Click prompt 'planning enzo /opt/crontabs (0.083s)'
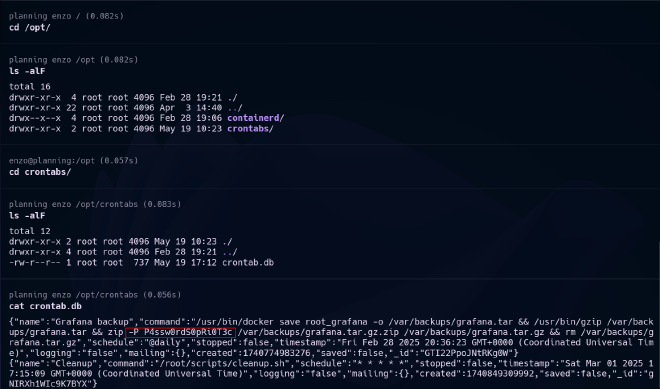The image size is (660, 389). (95, 204)
